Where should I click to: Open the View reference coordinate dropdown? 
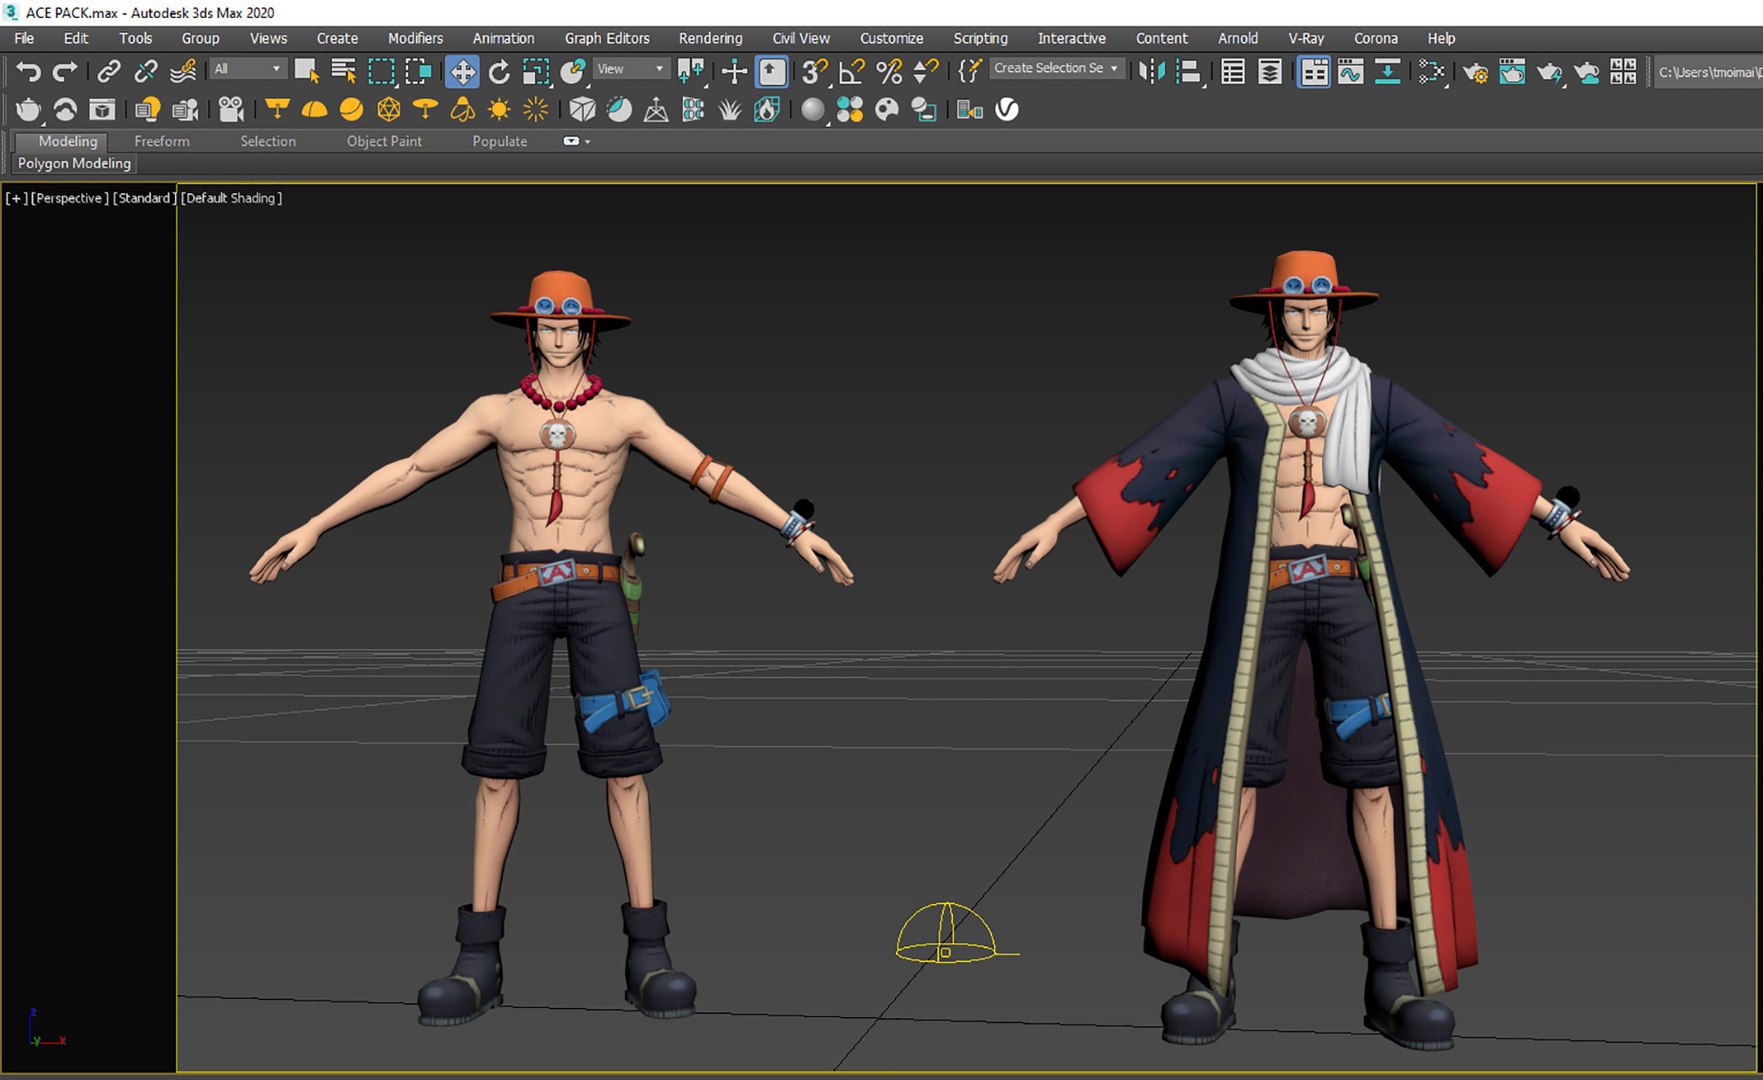point(630,69)
